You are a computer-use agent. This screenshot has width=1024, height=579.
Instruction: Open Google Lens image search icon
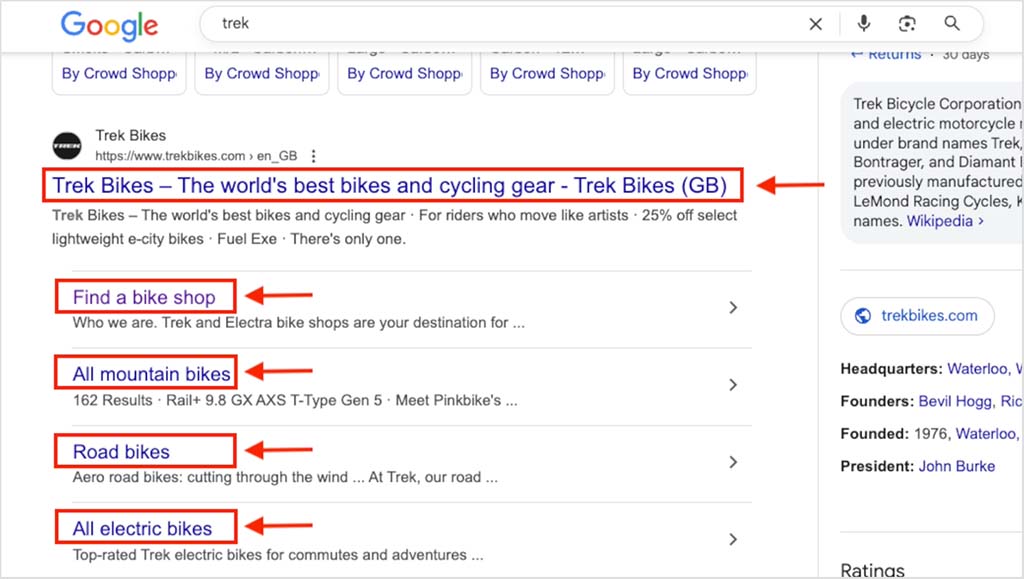coord(907,24)
